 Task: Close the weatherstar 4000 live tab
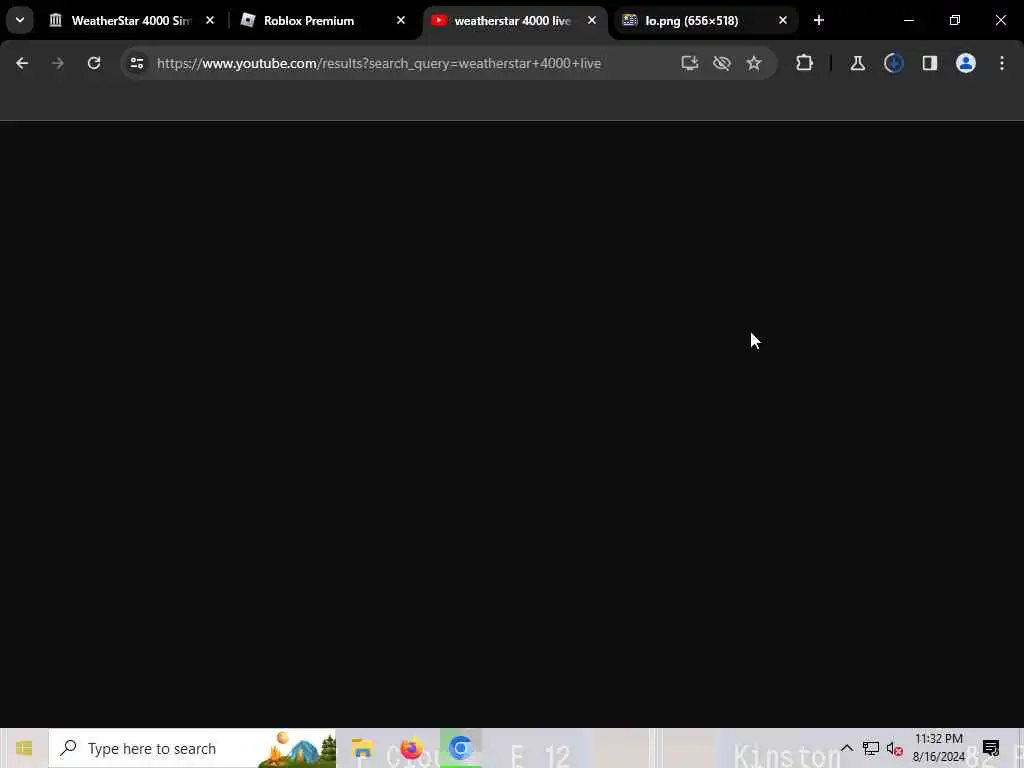click(x=592, y=20)
